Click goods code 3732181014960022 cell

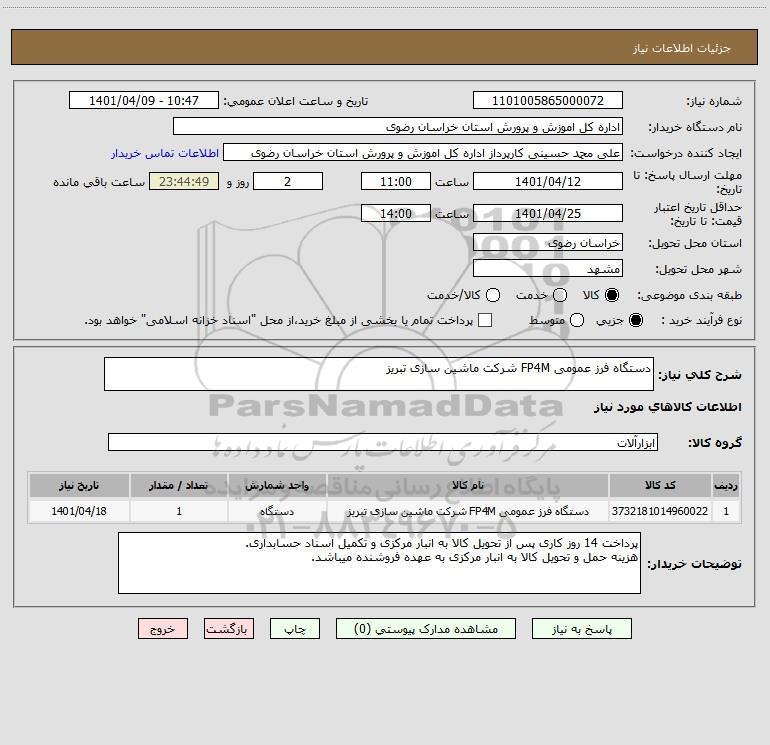click(x=660, y=511)
